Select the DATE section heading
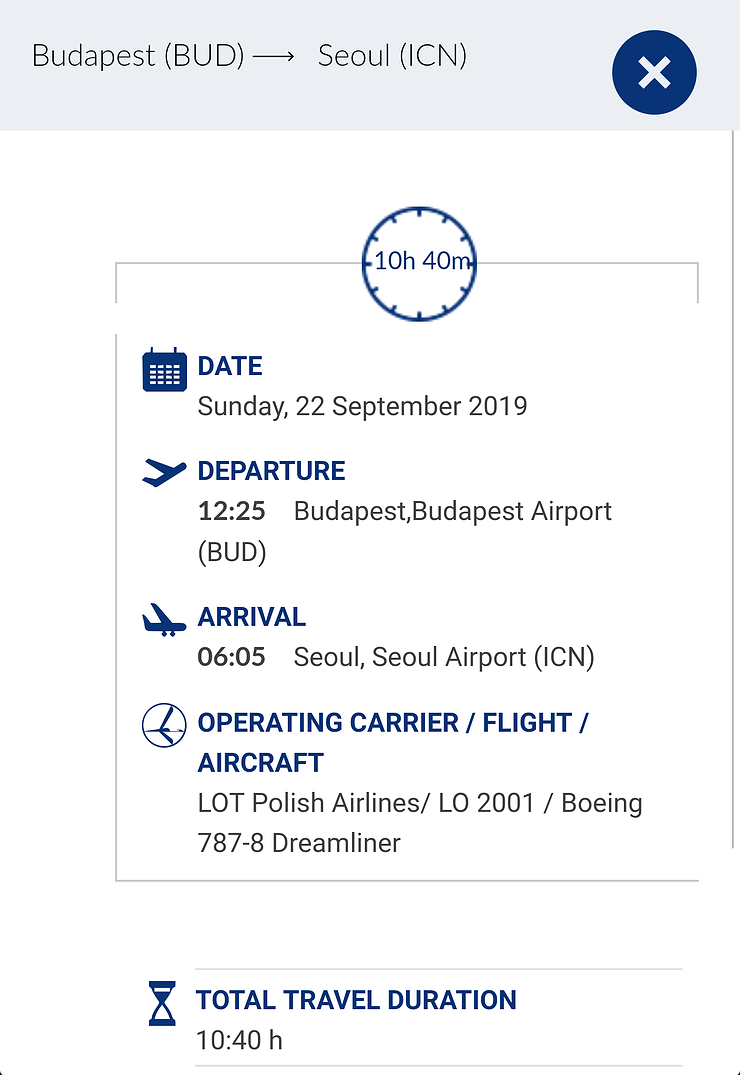The width and height of the screenshot is (740, 1075). (x=230, y=366)
